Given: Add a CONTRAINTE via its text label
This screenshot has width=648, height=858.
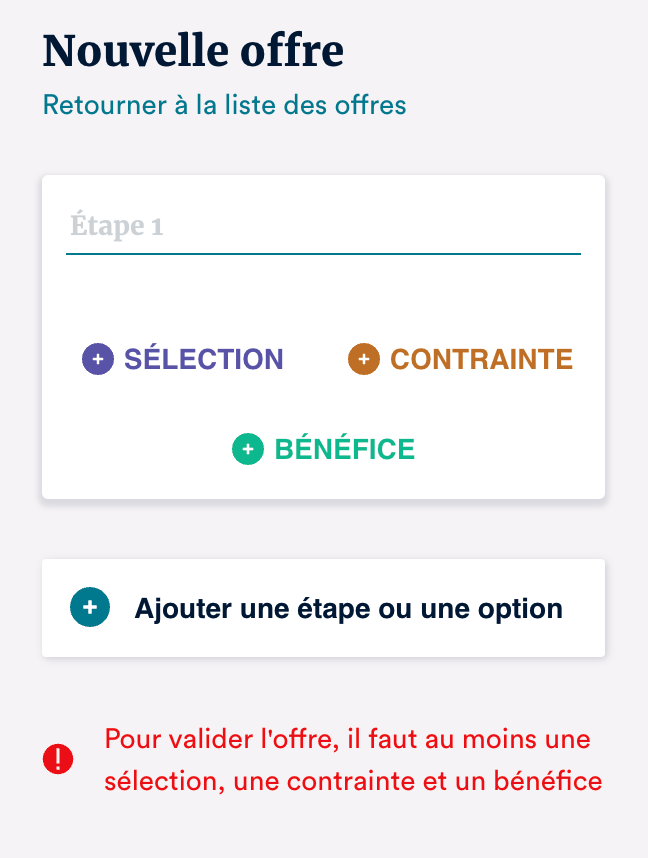Looking at the screenshot, I should pos(481,359).
